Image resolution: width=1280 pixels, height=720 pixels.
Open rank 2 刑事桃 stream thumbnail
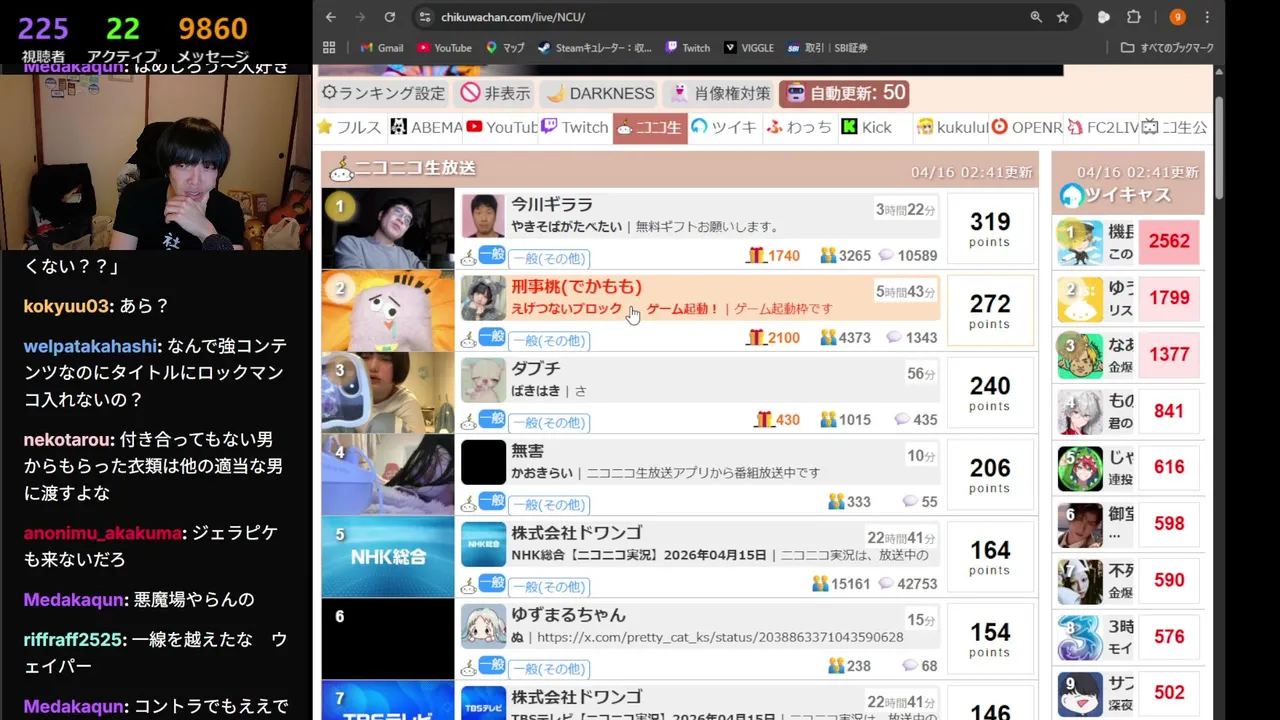coord(388,310)
